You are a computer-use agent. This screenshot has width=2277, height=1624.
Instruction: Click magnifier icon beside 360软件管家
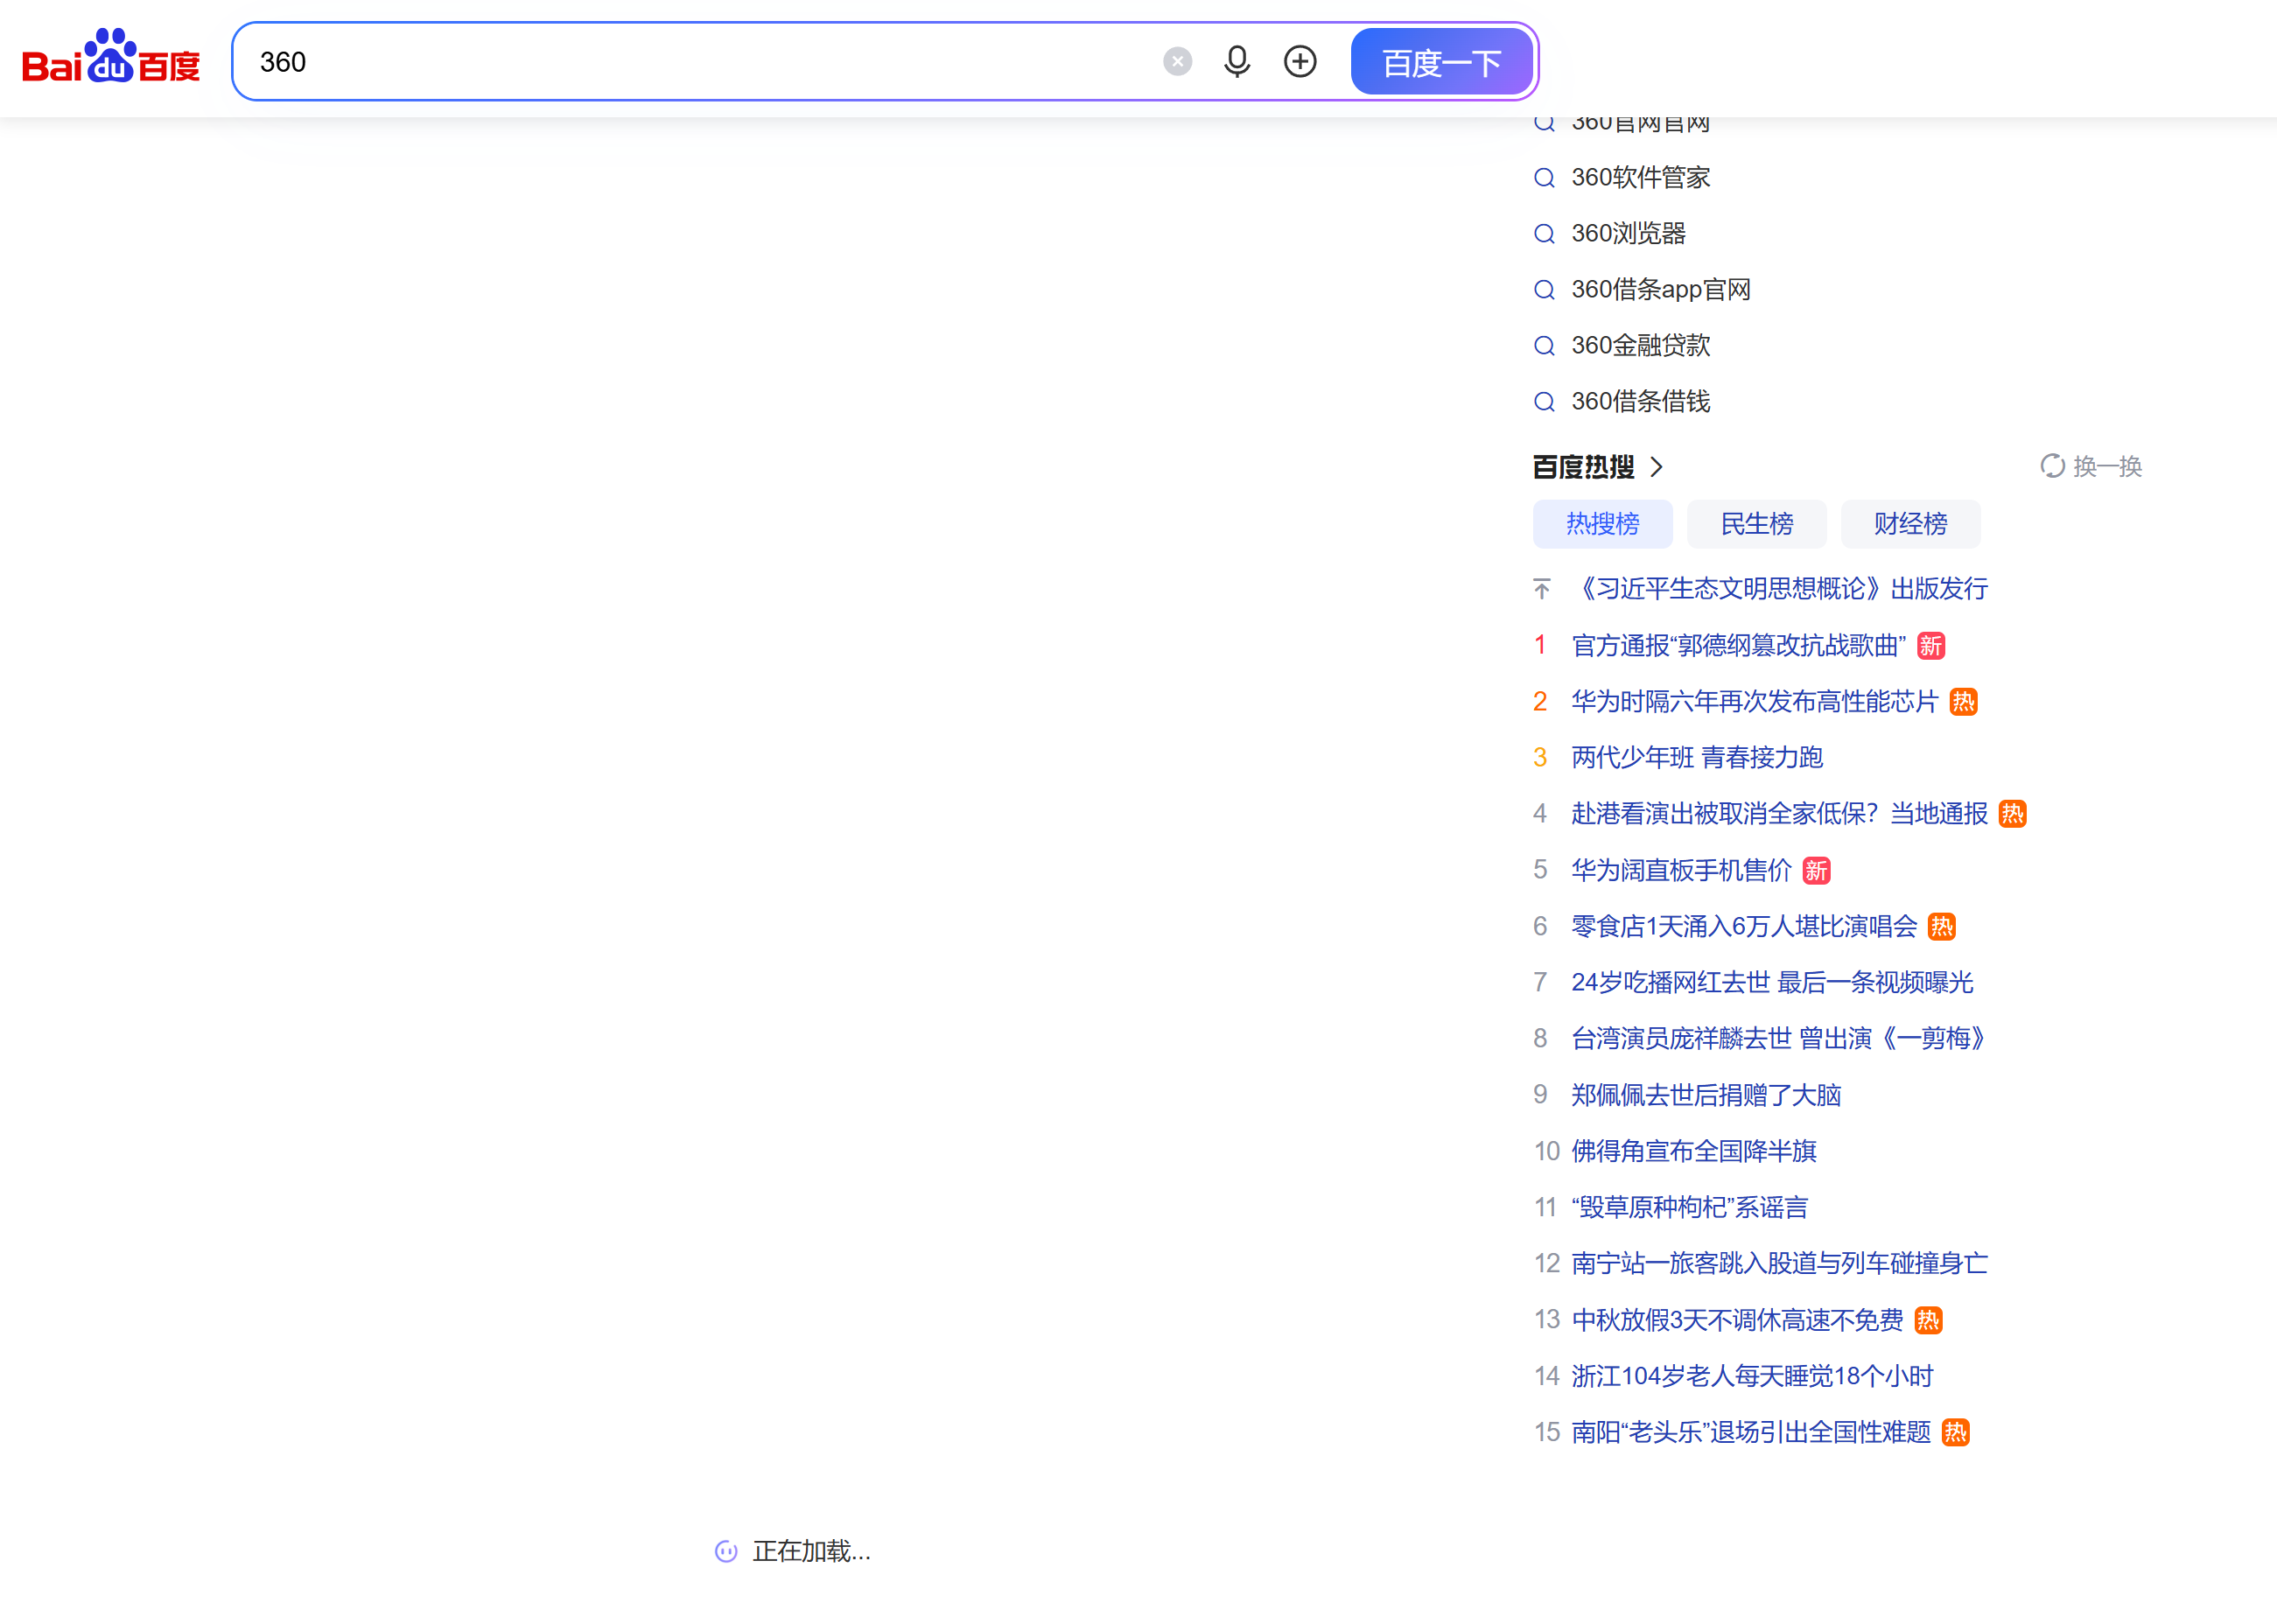coord(1544,178)
